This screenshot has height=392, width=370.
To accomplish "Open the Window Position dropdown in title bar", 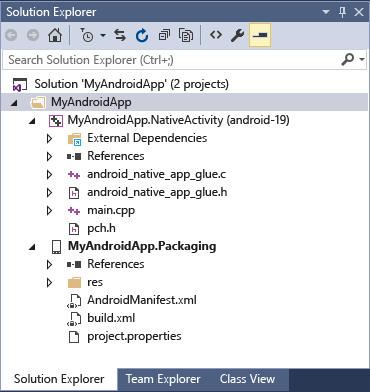I will point(326,12).
